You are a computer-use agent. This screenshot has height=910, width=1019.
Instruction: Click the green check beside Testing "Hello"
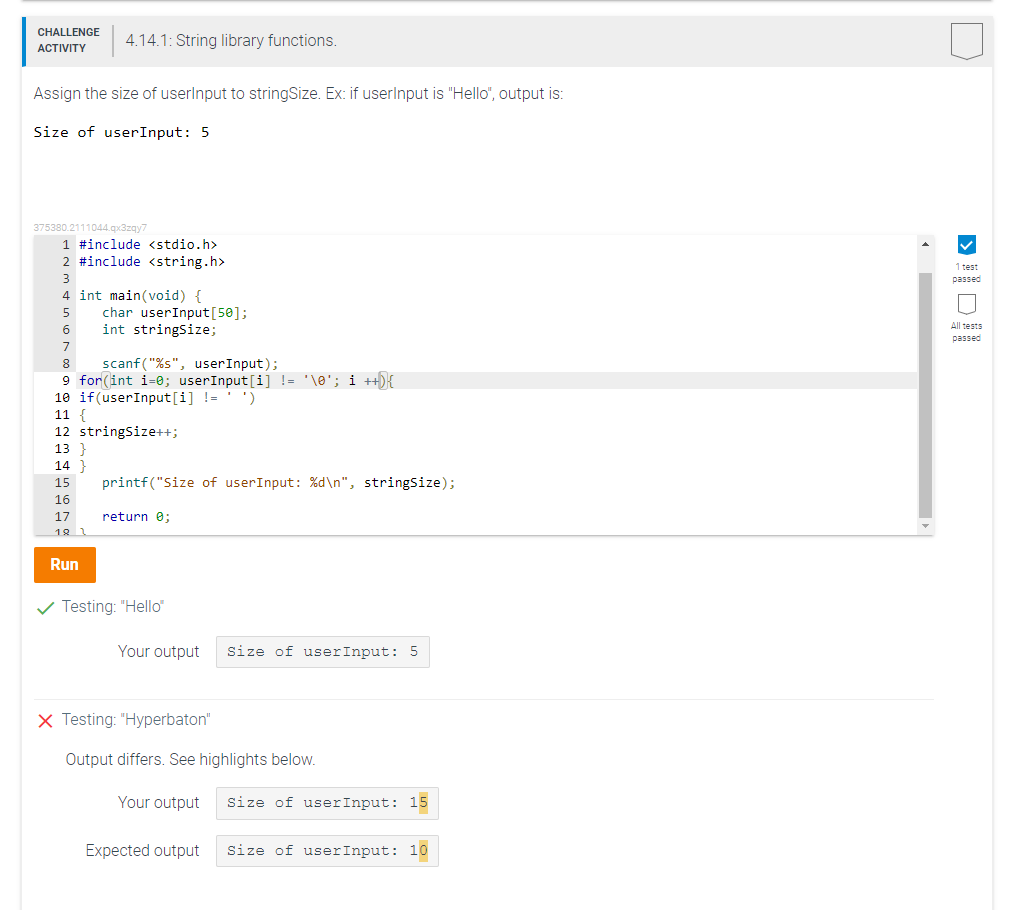pyautogui.click(x=45, y=608)
